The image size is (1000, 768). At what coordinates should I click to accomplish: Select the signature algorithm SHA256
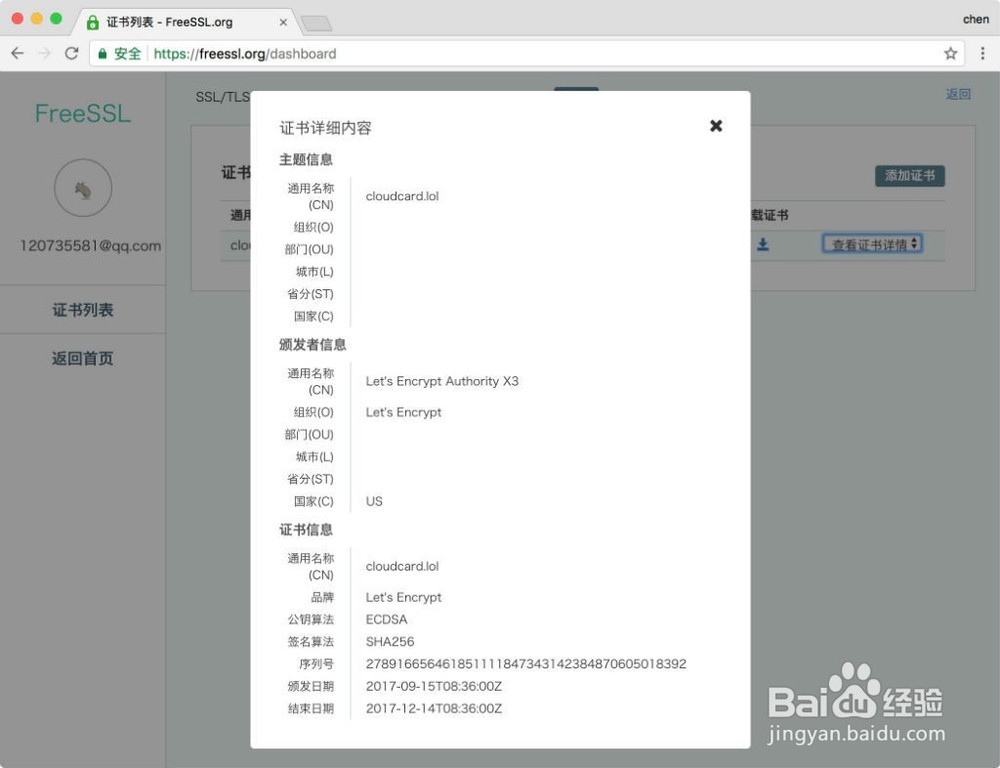click(x=390, y=642)
